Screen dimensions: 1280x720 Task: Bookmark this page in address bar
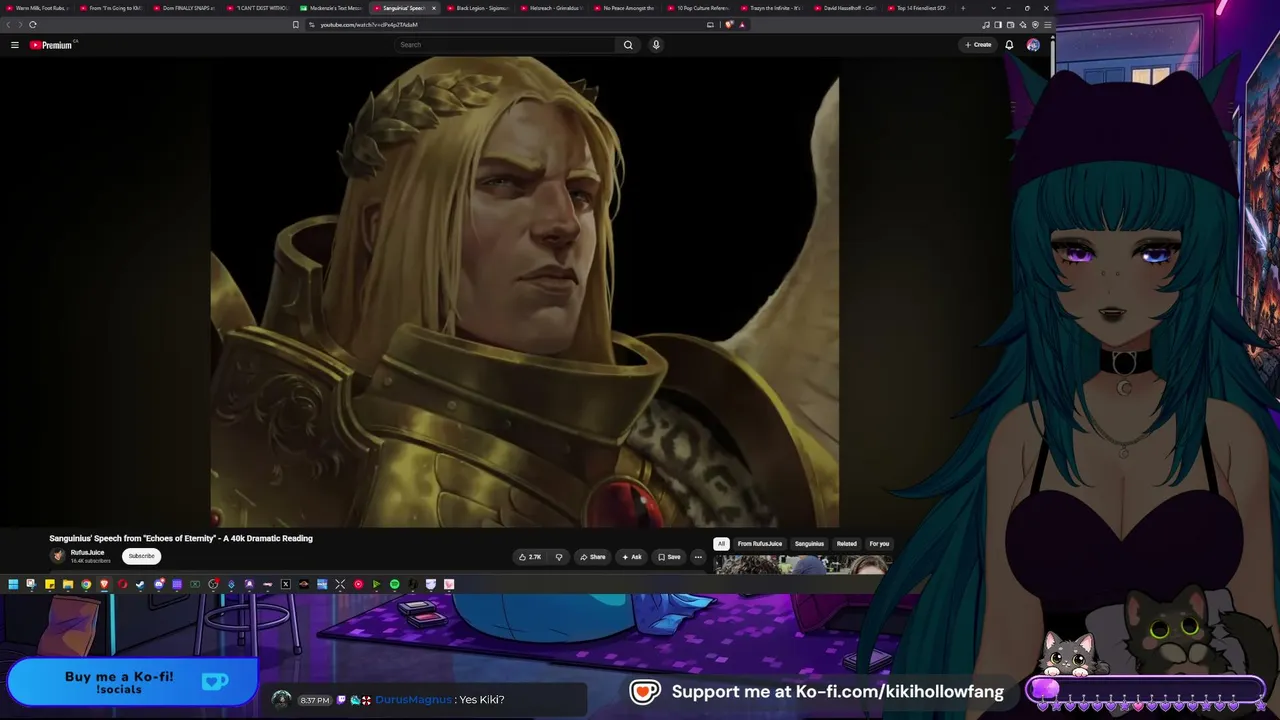click(x=296, y=24)
